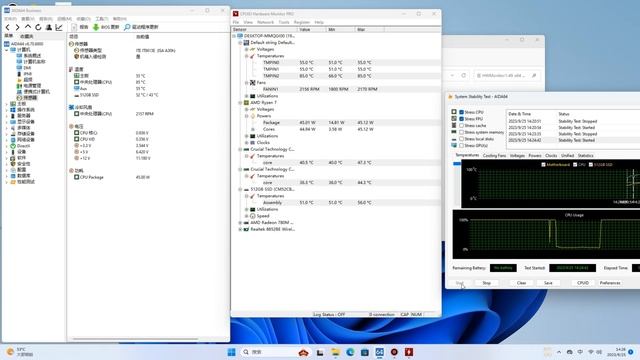Enable the Stress system memory checkbox
640x360 pixels.
pyautogui.click(x=462, y=132)
